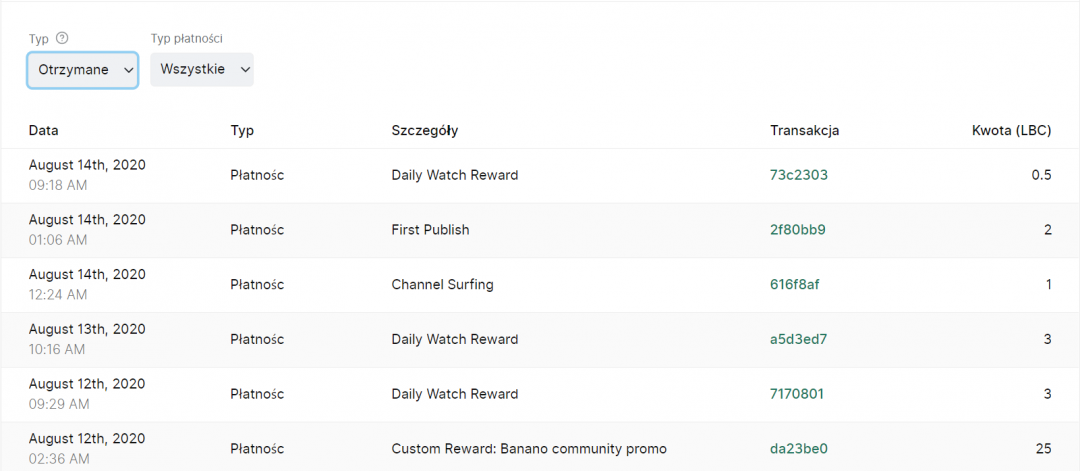Viewport: 1080px width, 471px height.
Task: Click the 0.5 LBC amount cell
Action: click(1041, 175)
